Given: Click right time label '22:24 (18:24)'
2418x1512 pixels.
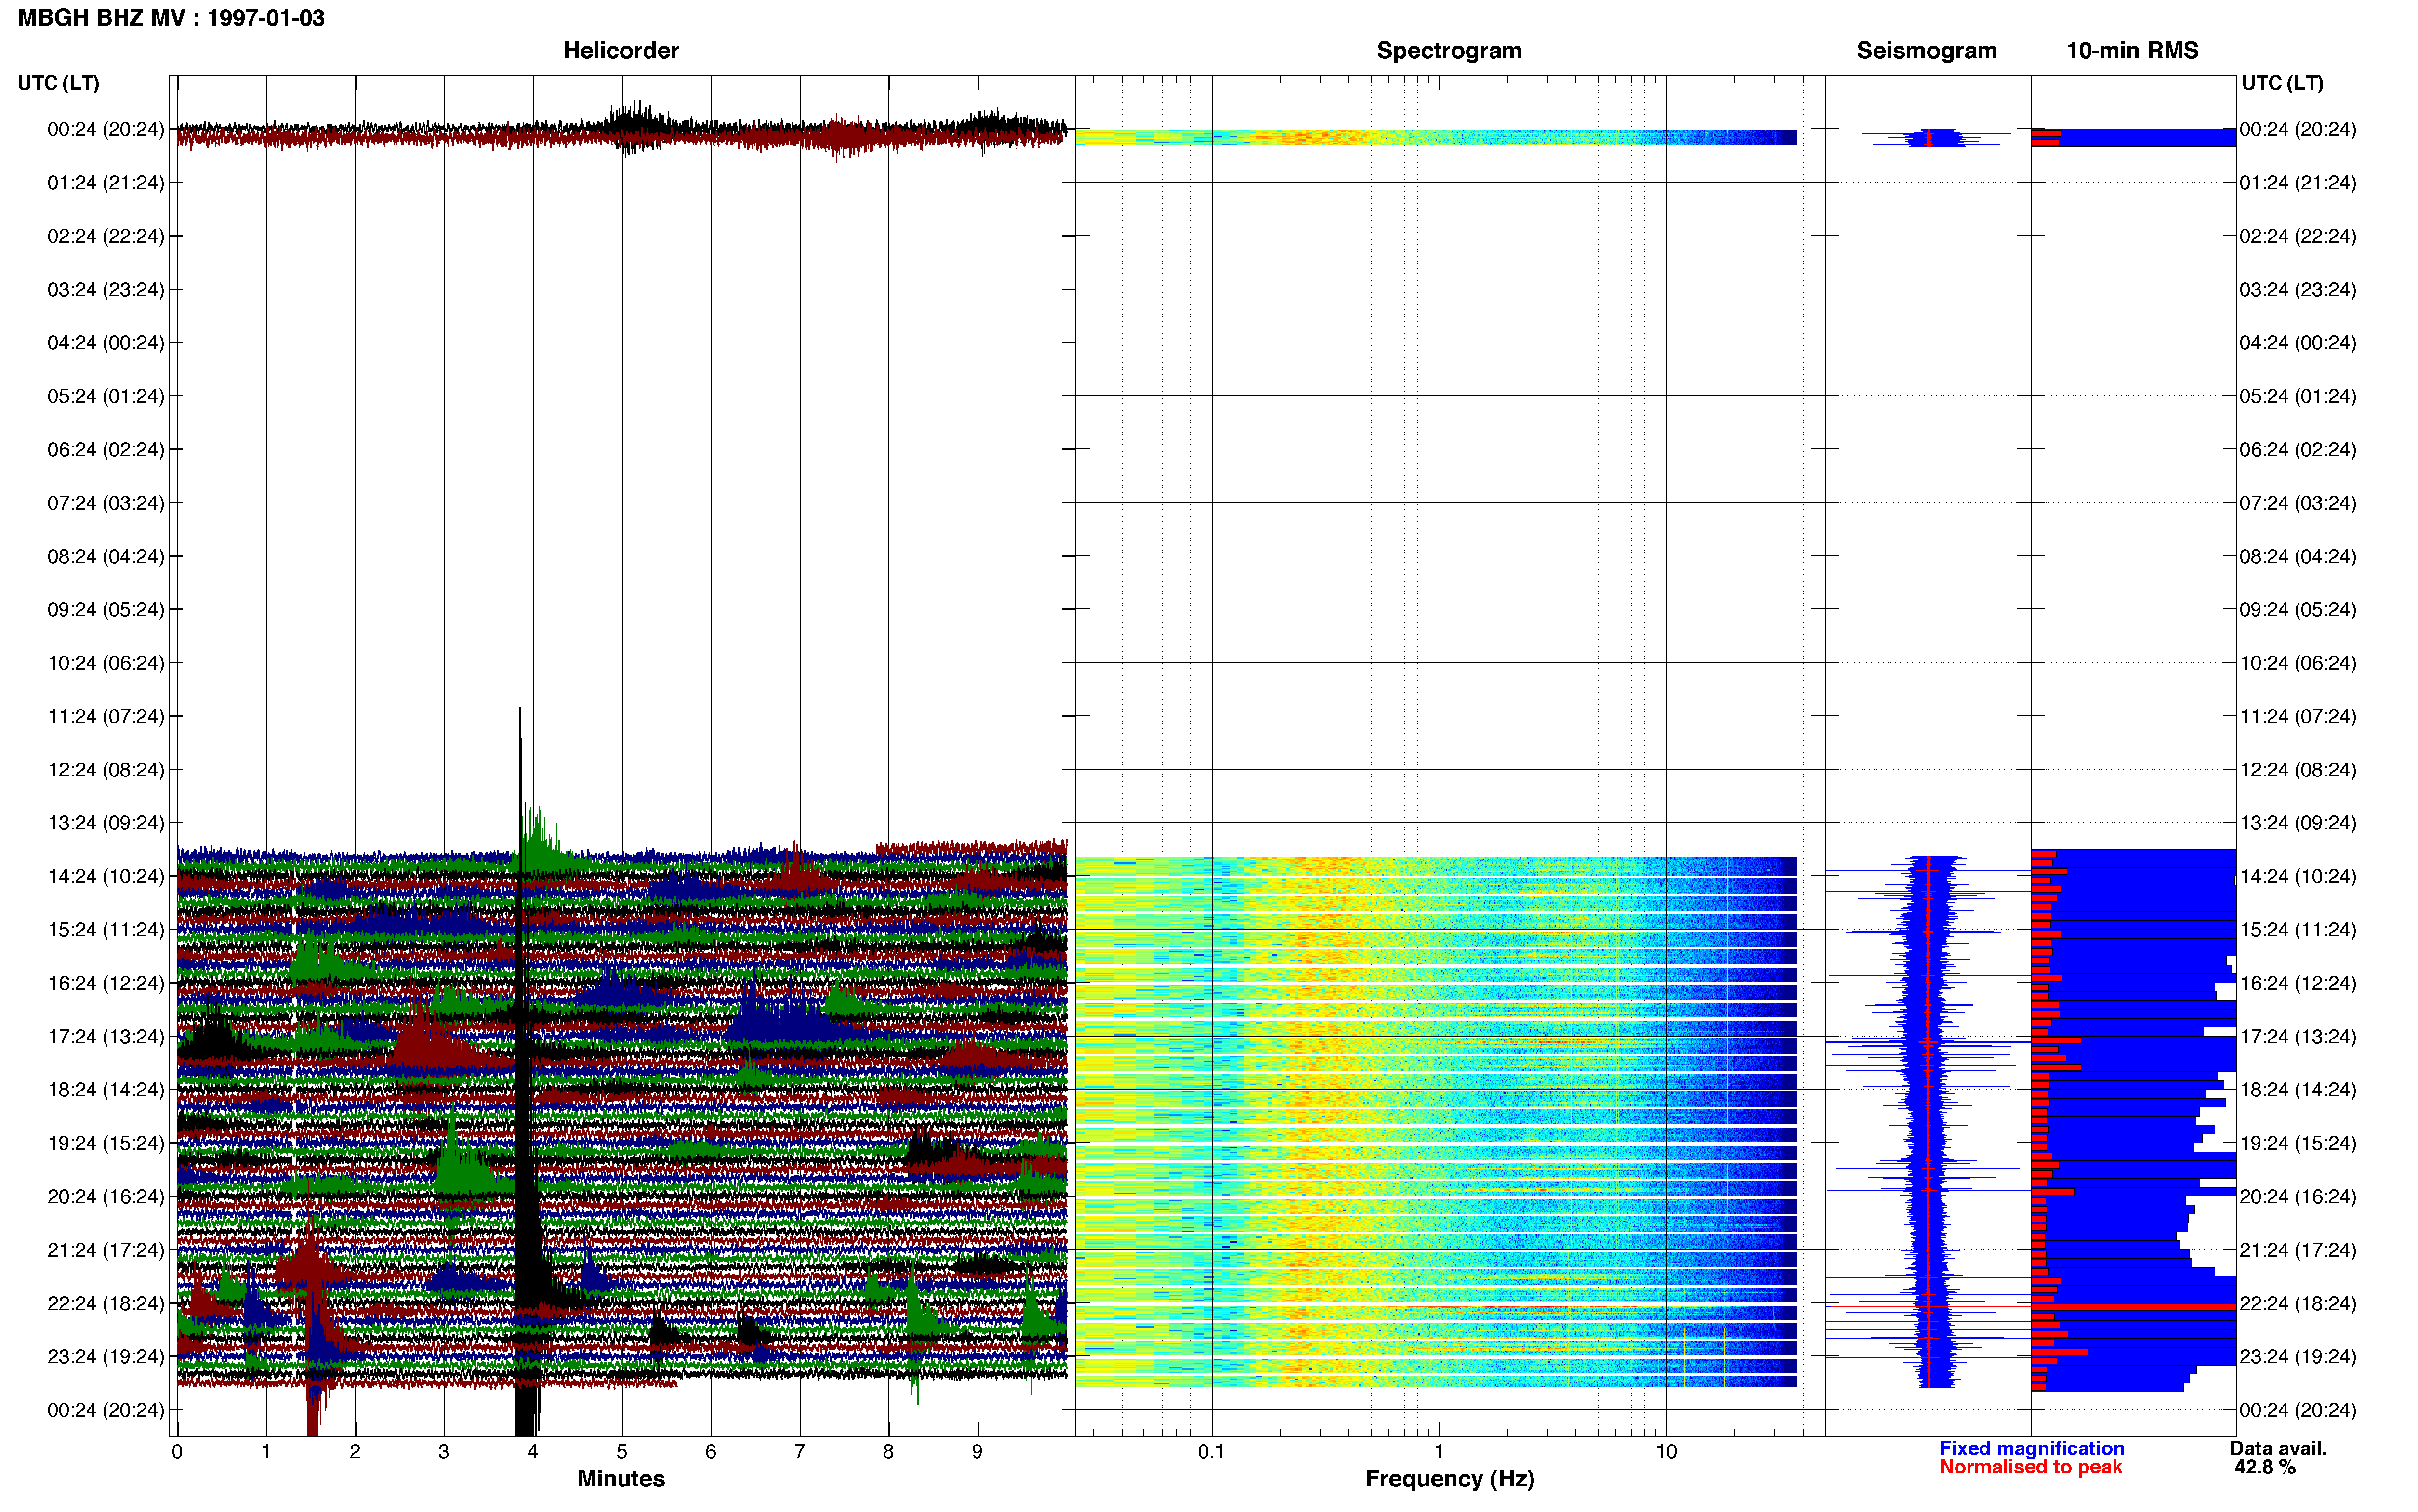Looking at the screenshot, I should tap(2298, 1303).
